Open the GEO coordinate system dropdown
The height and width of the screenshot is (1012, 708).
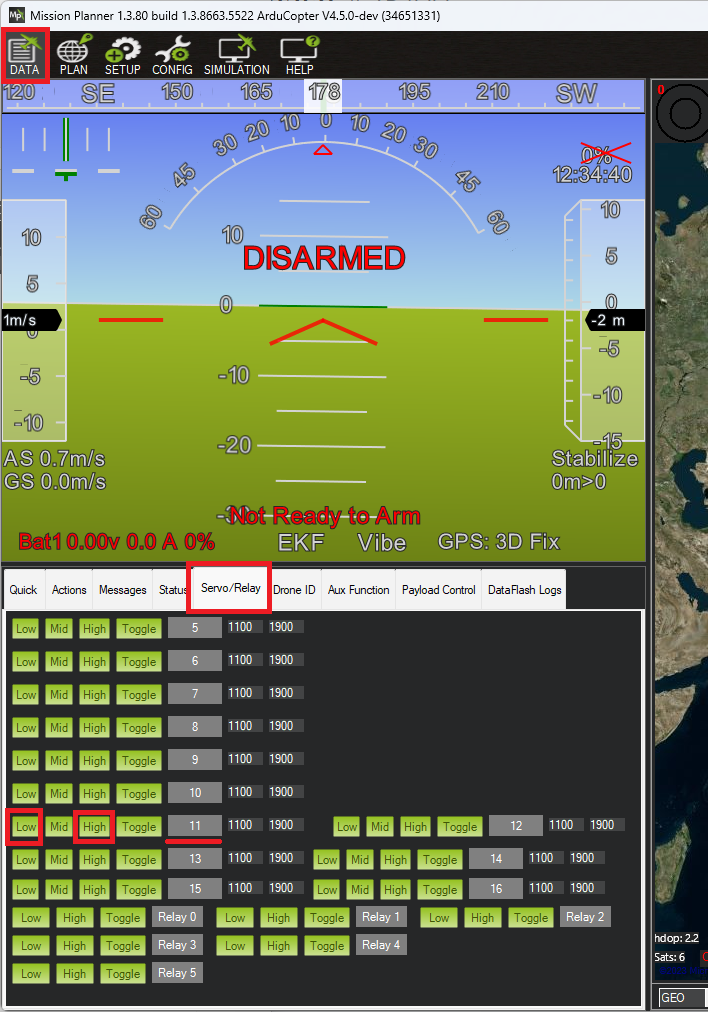pos(682,998)
